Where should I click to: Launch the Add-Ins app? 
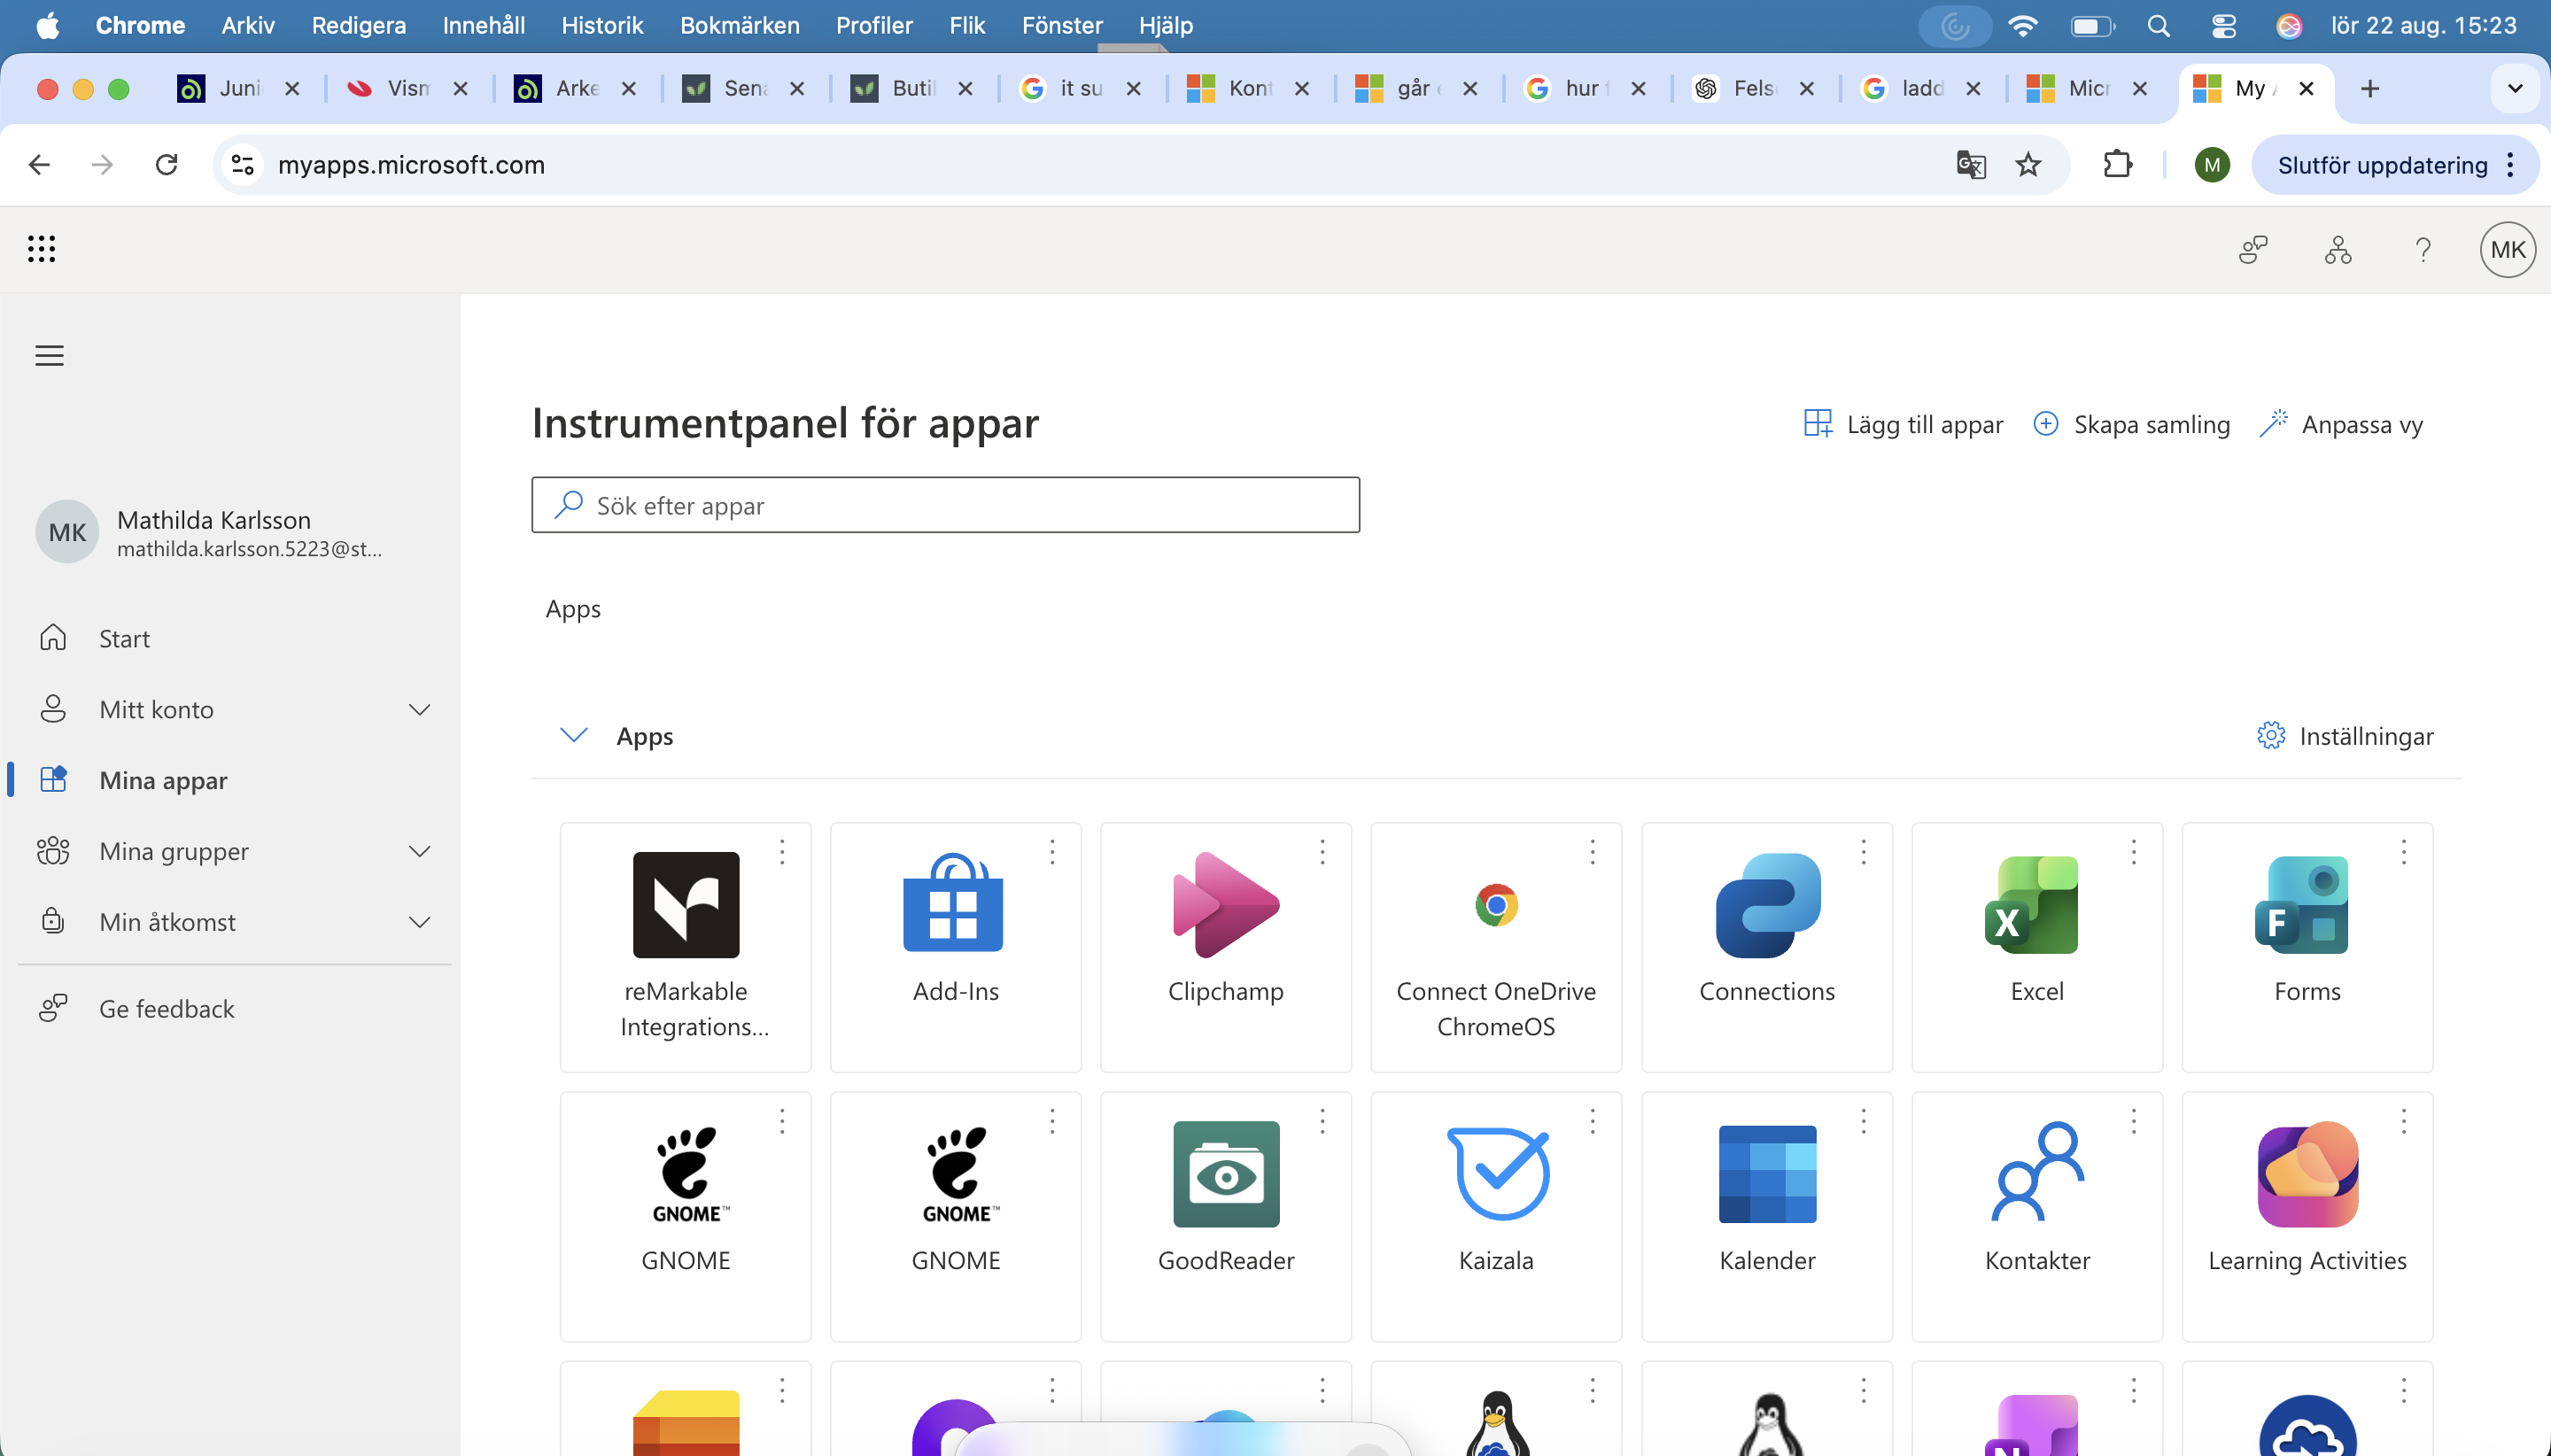click(x=955, y=946)
